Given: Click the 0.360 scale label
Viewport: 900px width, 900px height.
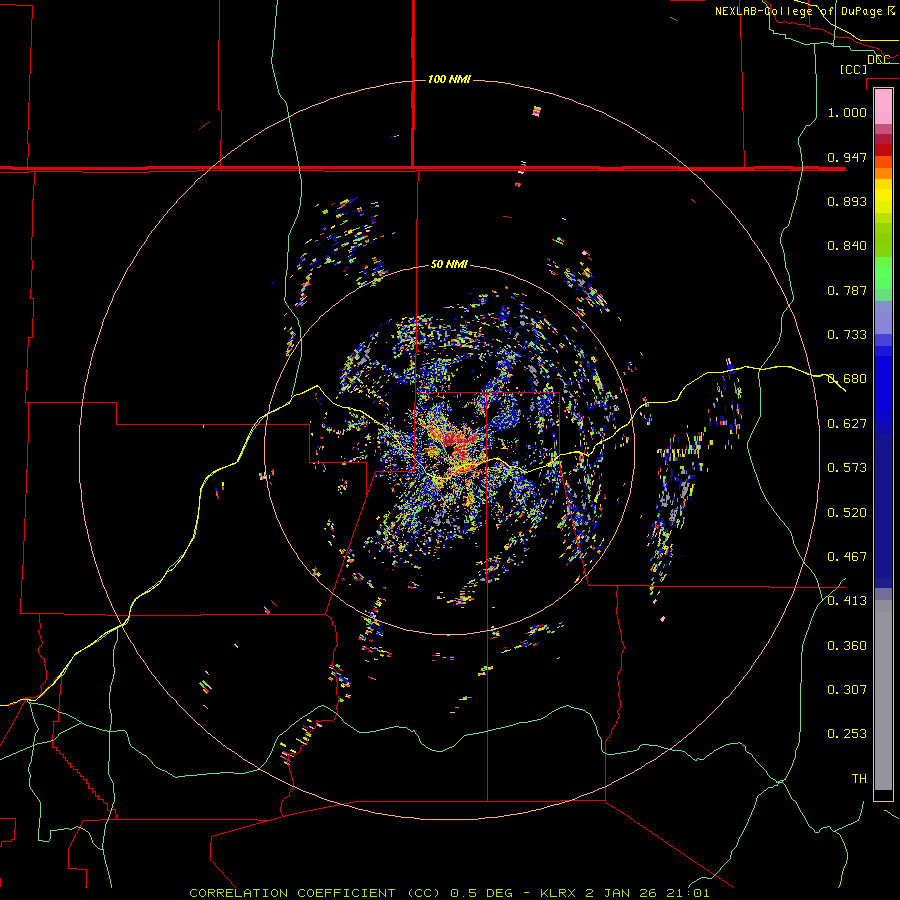Looking at the screenshot, I should tap(847, 646).
